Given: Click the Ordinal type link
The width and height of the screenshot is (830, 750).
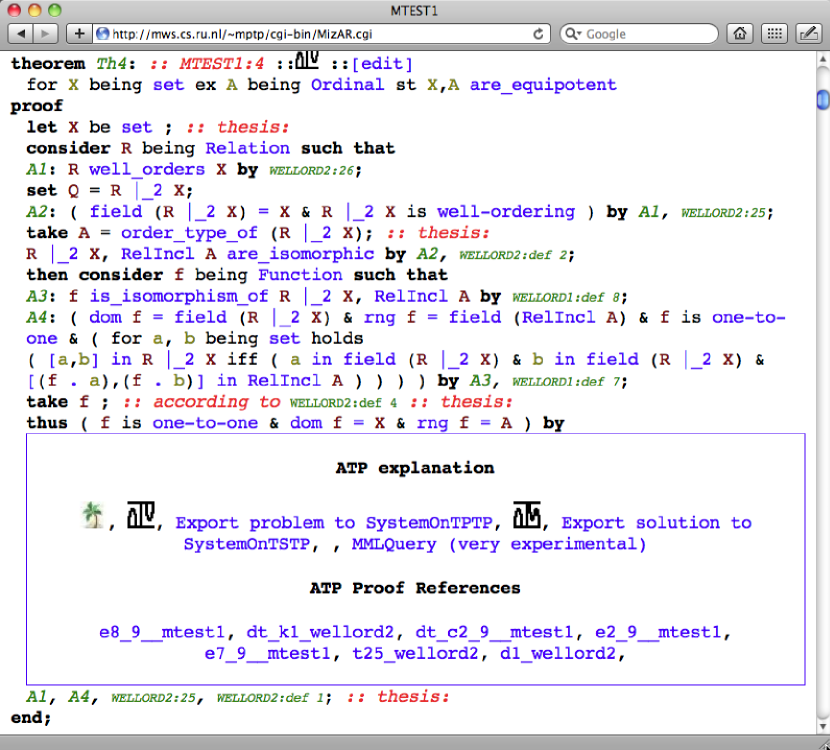Looking at the screenshot, I should (347, 85).
